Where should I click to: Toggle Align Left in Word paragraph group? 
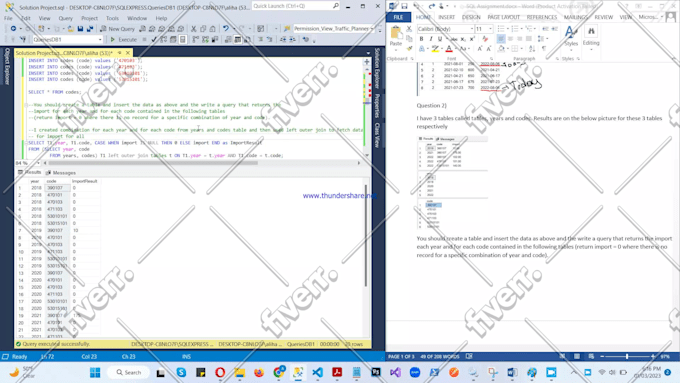click(x=500, y=39)
